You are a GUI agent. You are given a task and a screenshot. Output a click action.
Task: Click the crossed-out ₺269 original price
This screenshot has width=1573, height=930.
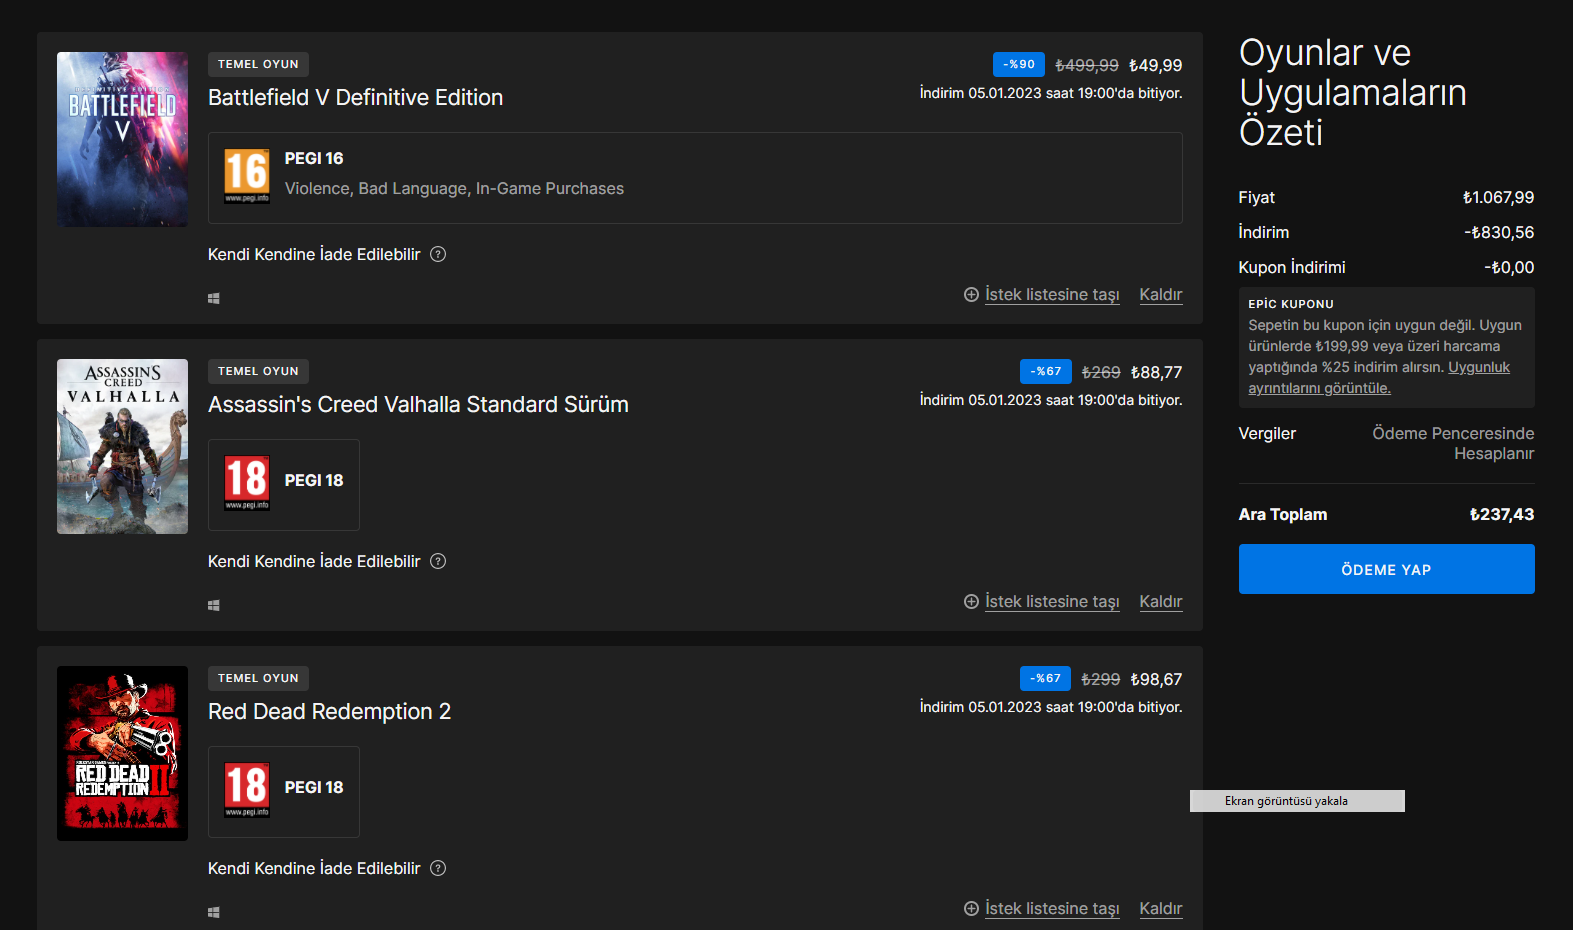(1101, 372)
